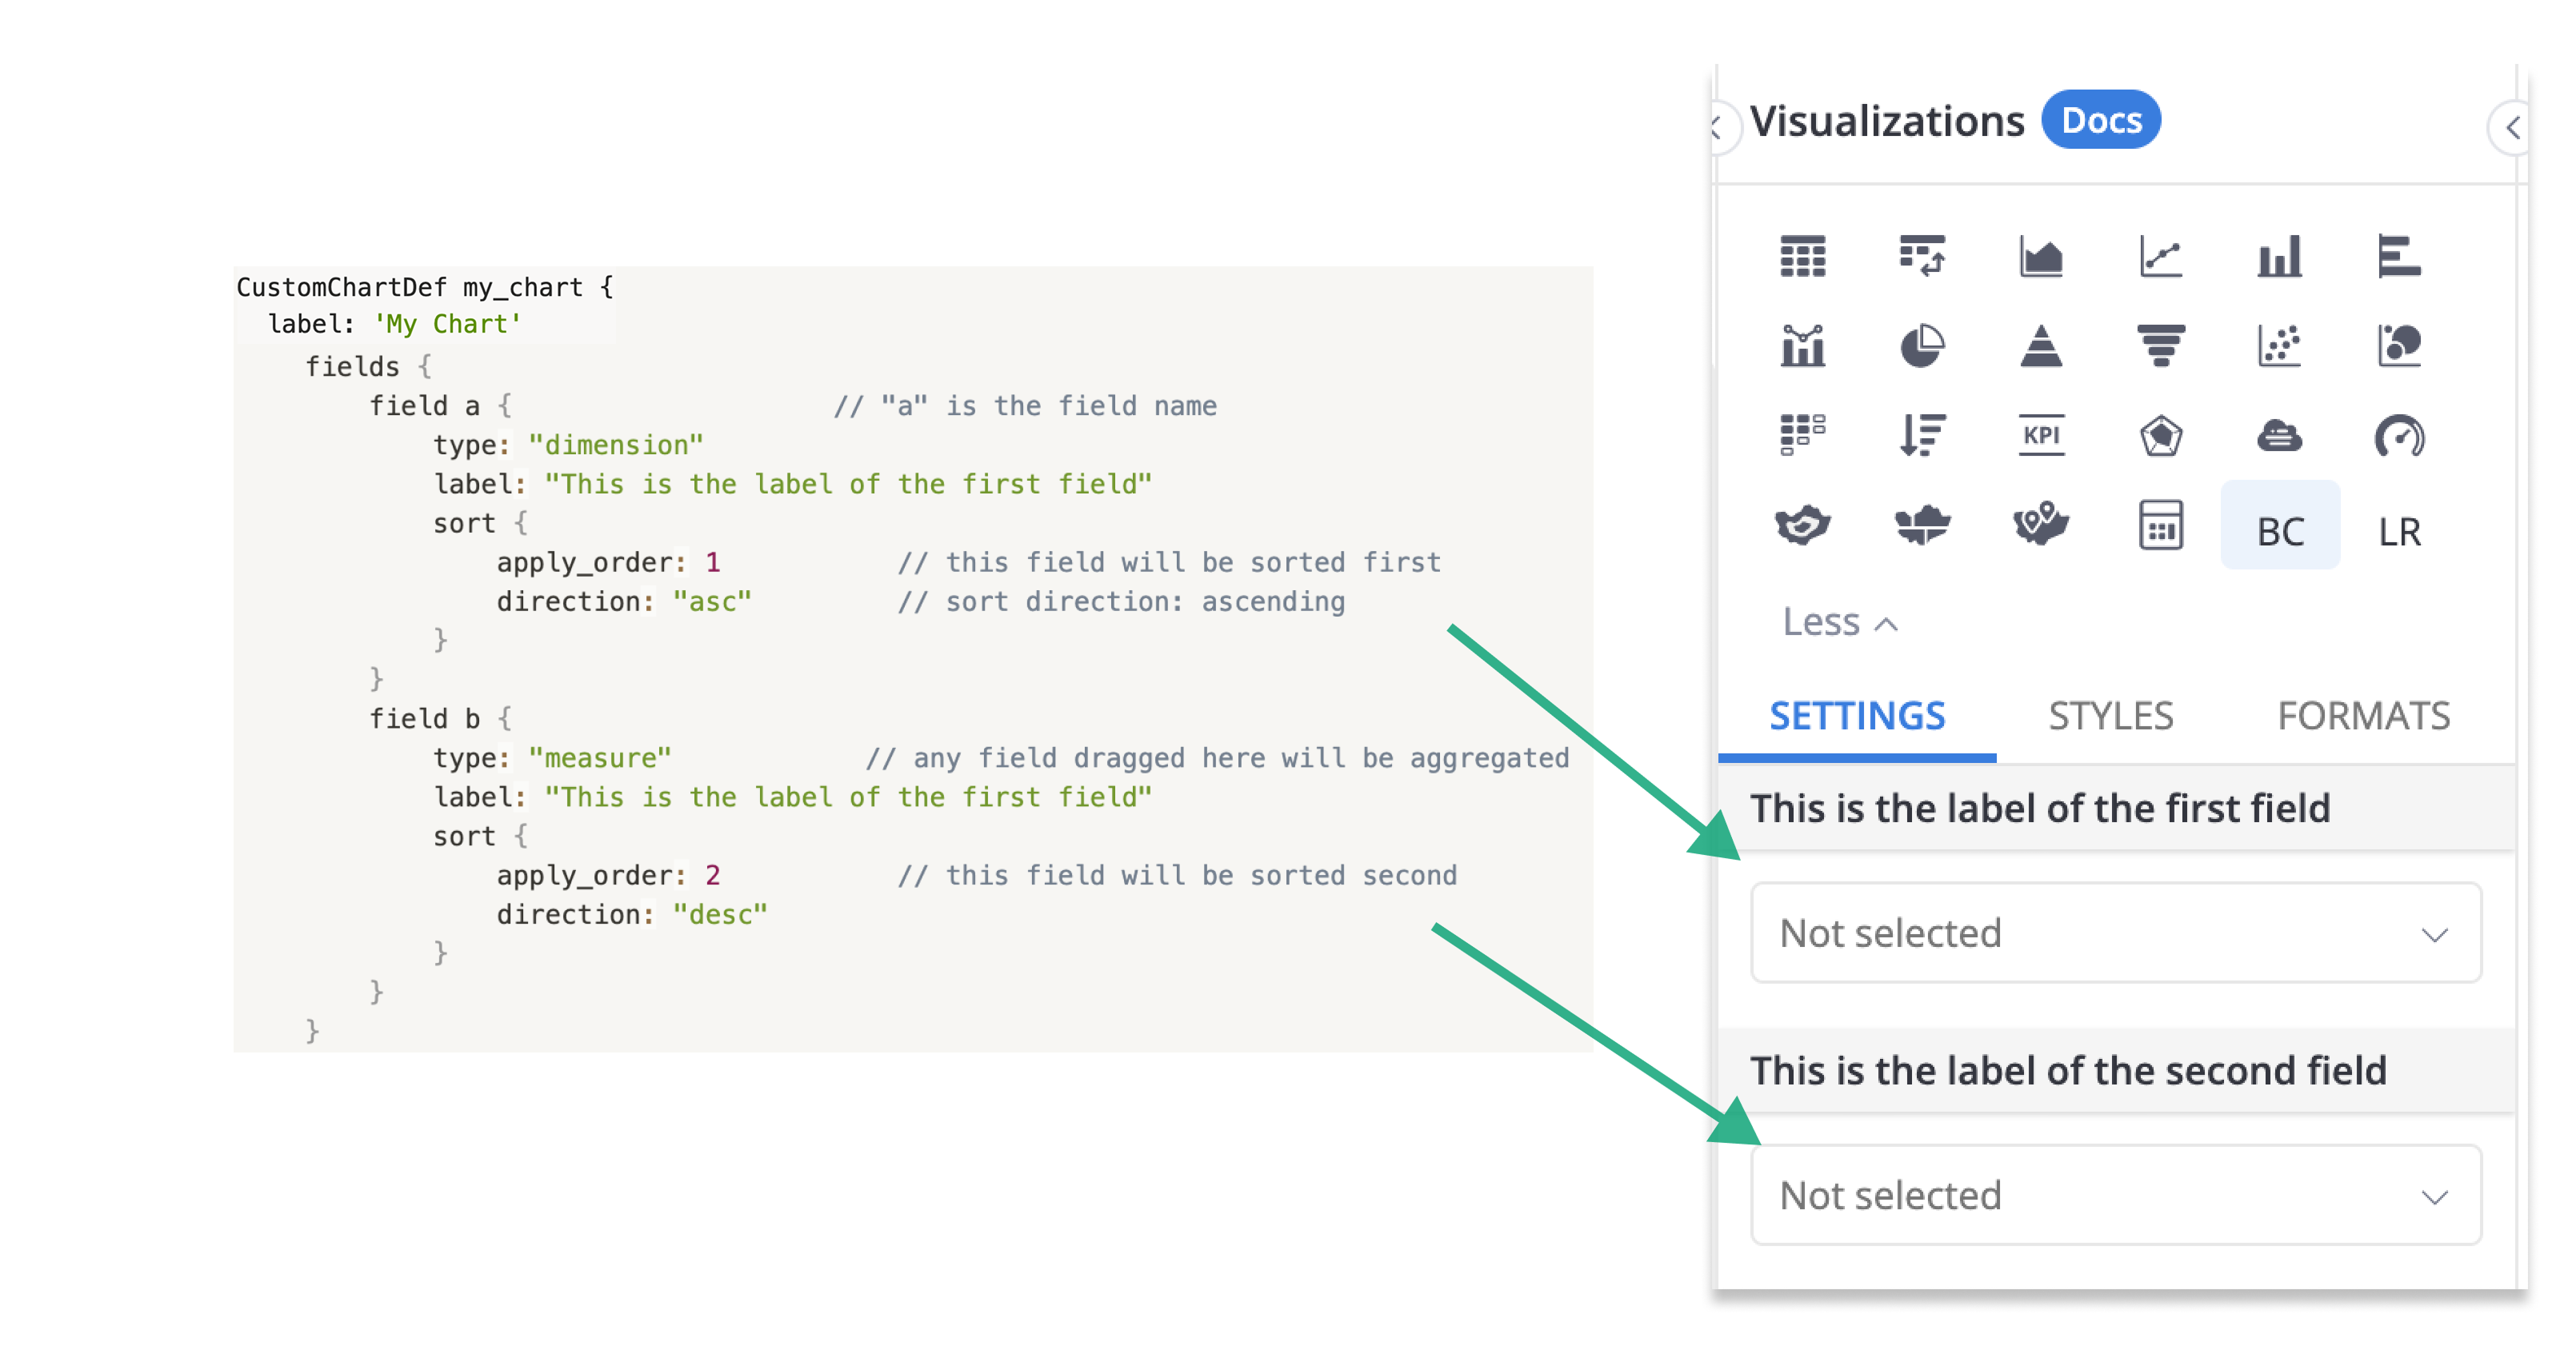
Task: Pick the Column chart visualization
Action: click(x=2279, y=257)
